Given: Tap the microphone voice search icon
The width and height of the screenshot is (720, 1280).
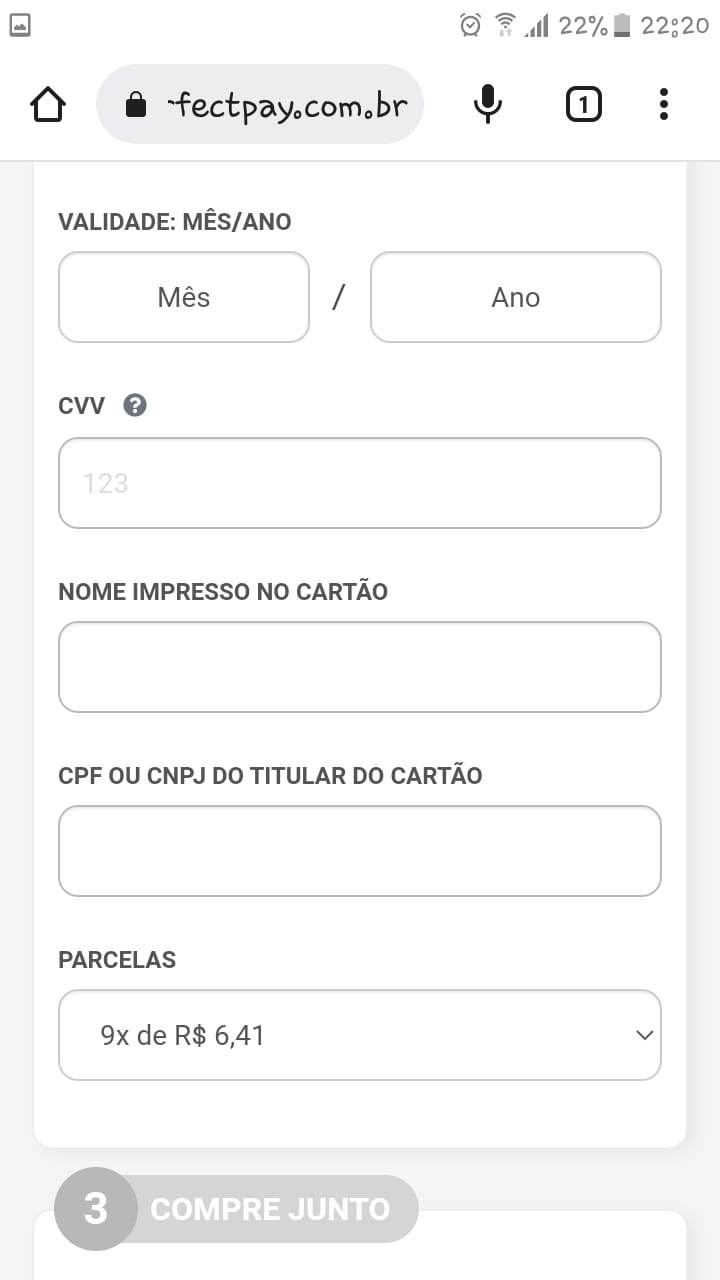Looking at the screenshot, I should 487,104.
